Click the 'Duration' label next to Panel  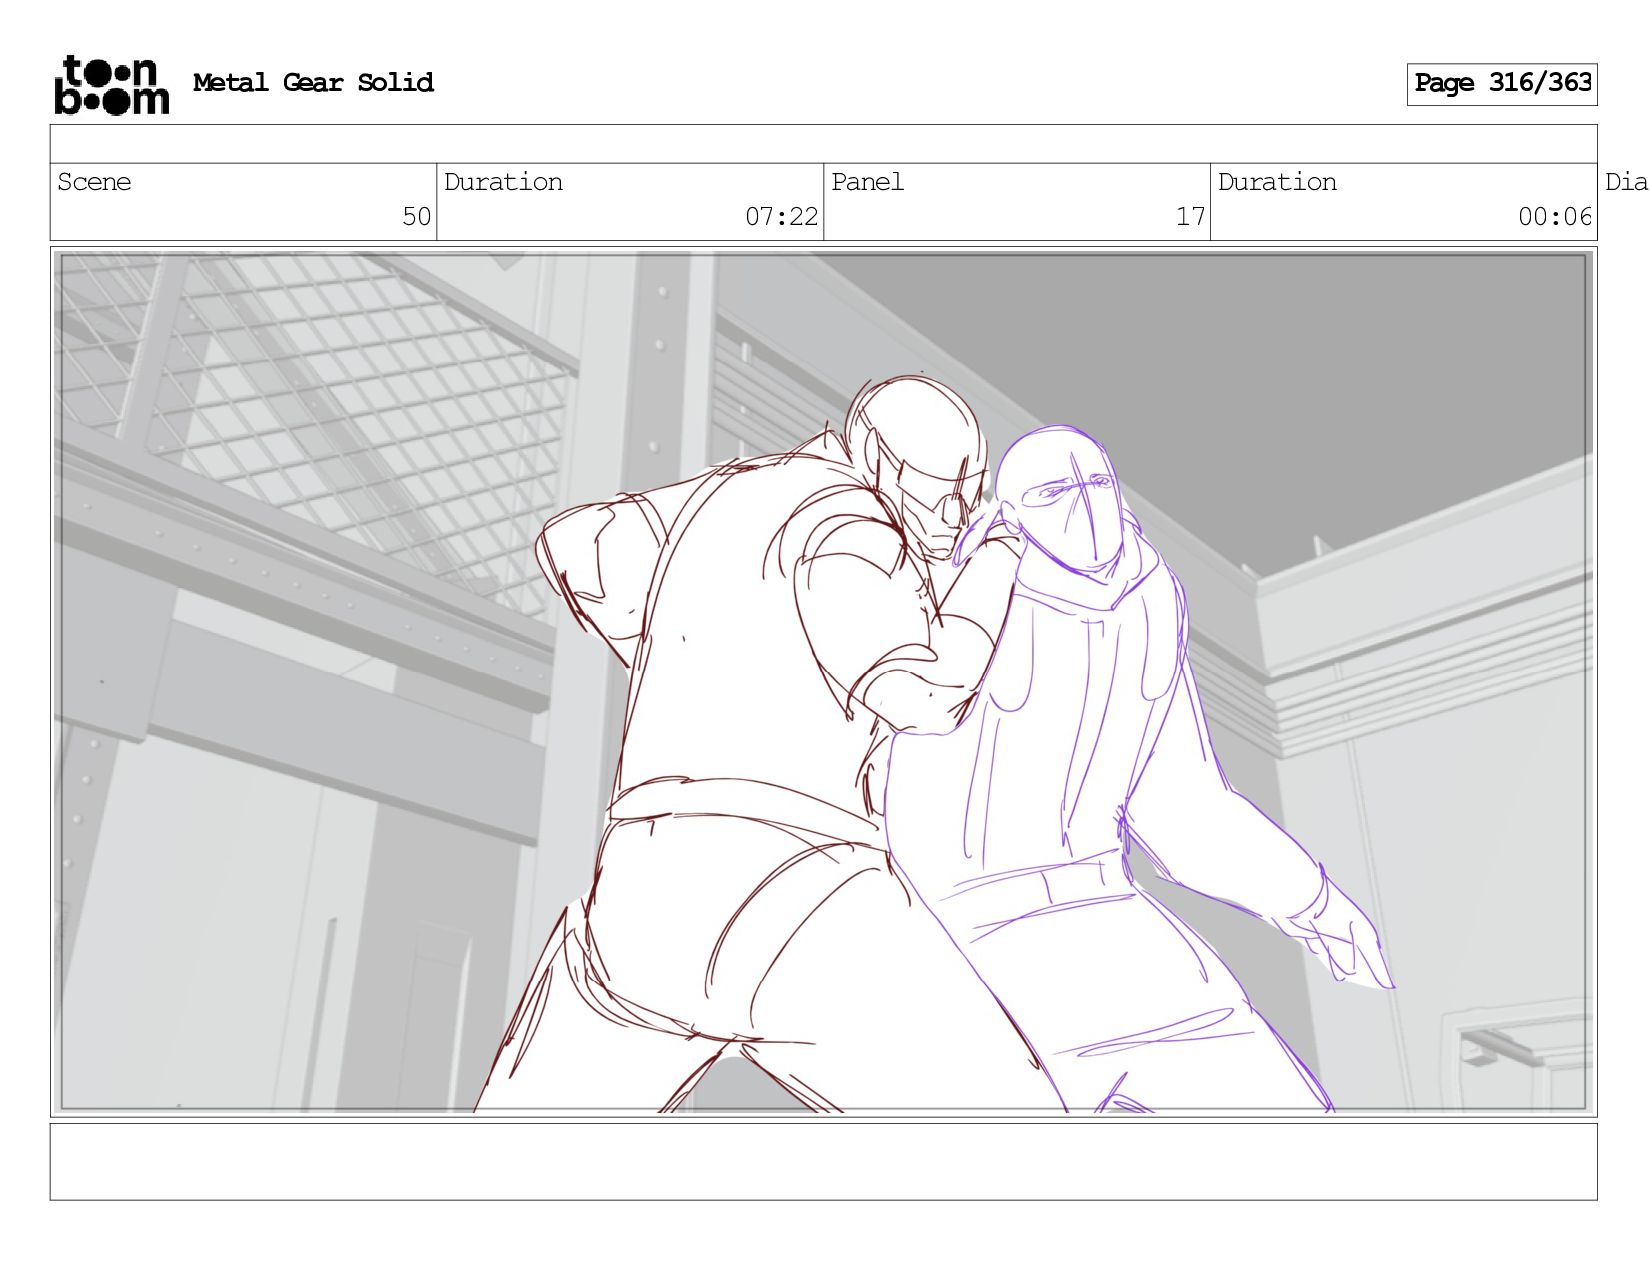1277,182
